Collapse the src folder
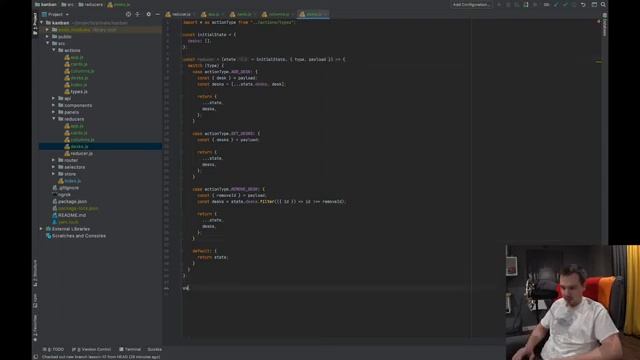The image size is (640, 360). tap(47, 43)
